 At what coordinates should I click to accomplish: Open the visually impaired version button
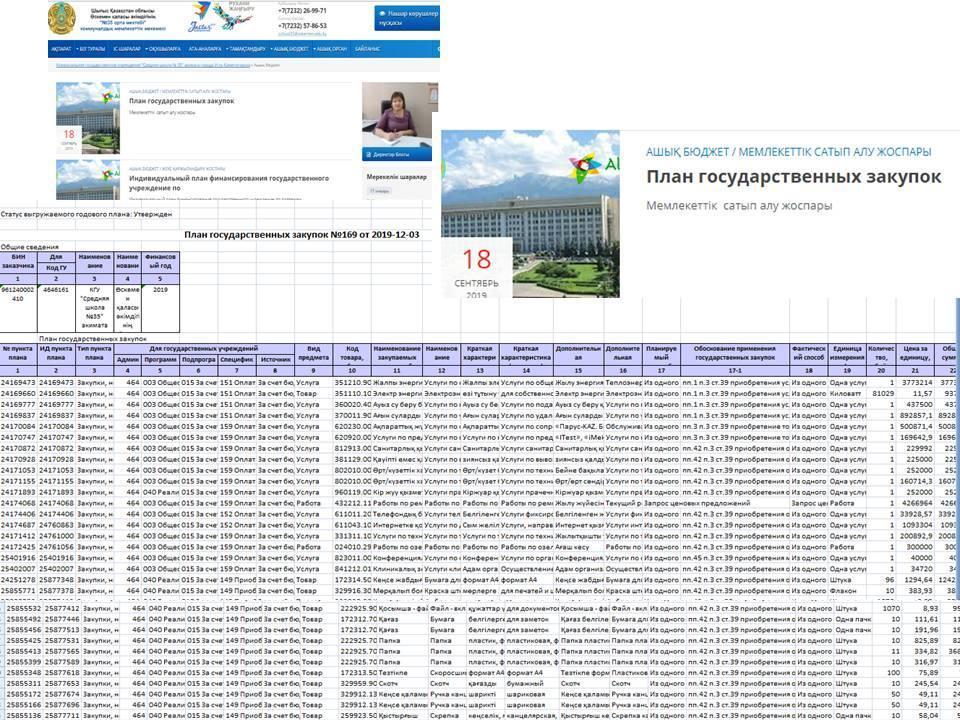[407, 18]
